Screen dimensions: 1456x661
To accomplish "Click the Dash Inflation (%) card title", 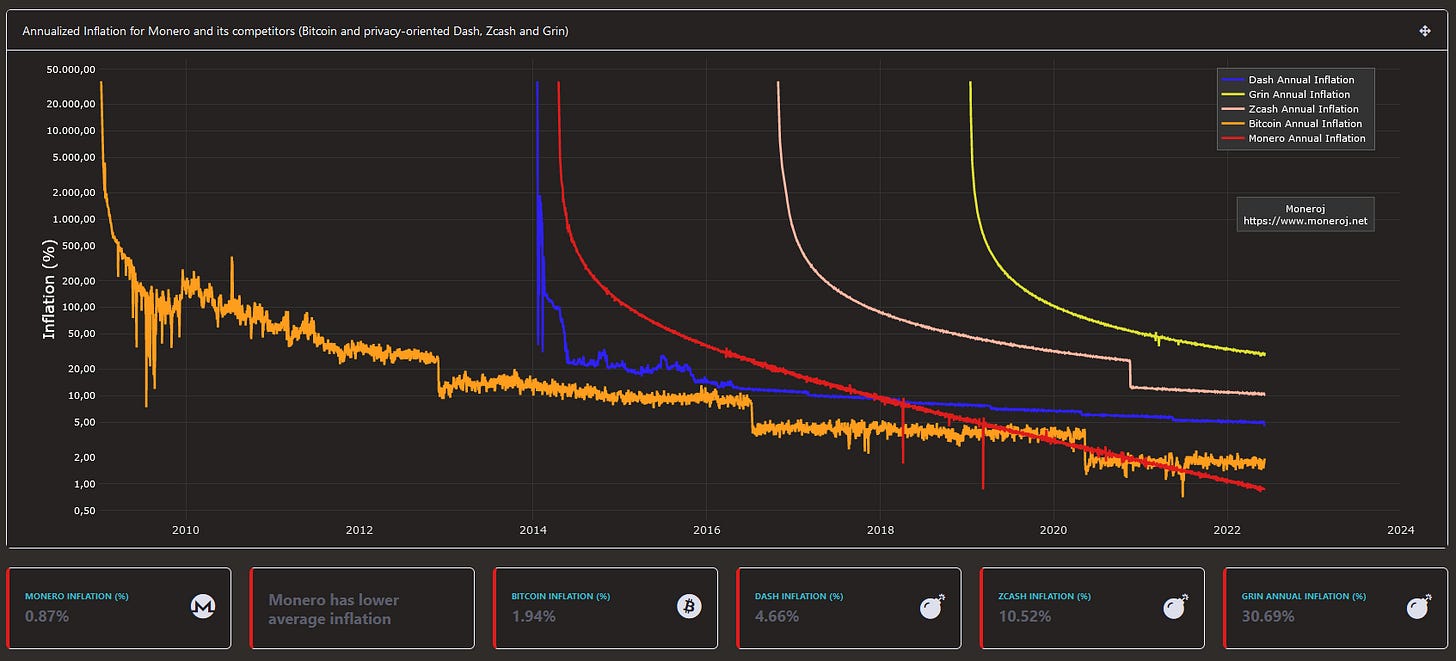I will (x=798, y=596).
